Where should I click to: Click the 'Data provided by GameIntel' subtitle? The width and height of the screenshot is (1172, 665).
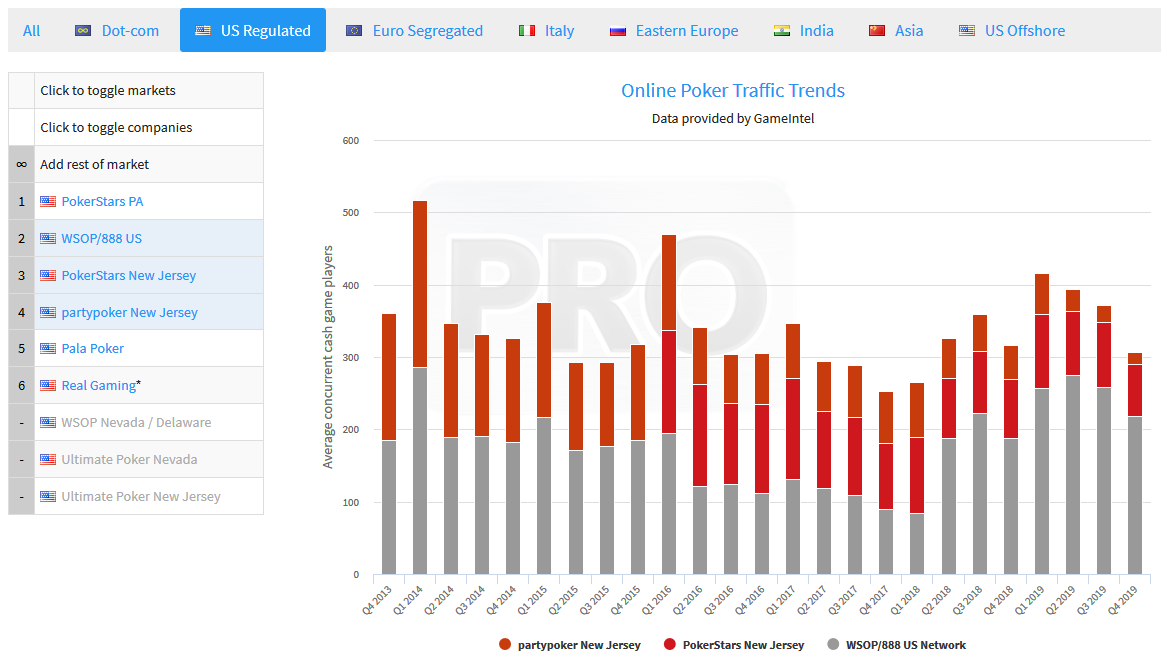click(x=733, y=119)
